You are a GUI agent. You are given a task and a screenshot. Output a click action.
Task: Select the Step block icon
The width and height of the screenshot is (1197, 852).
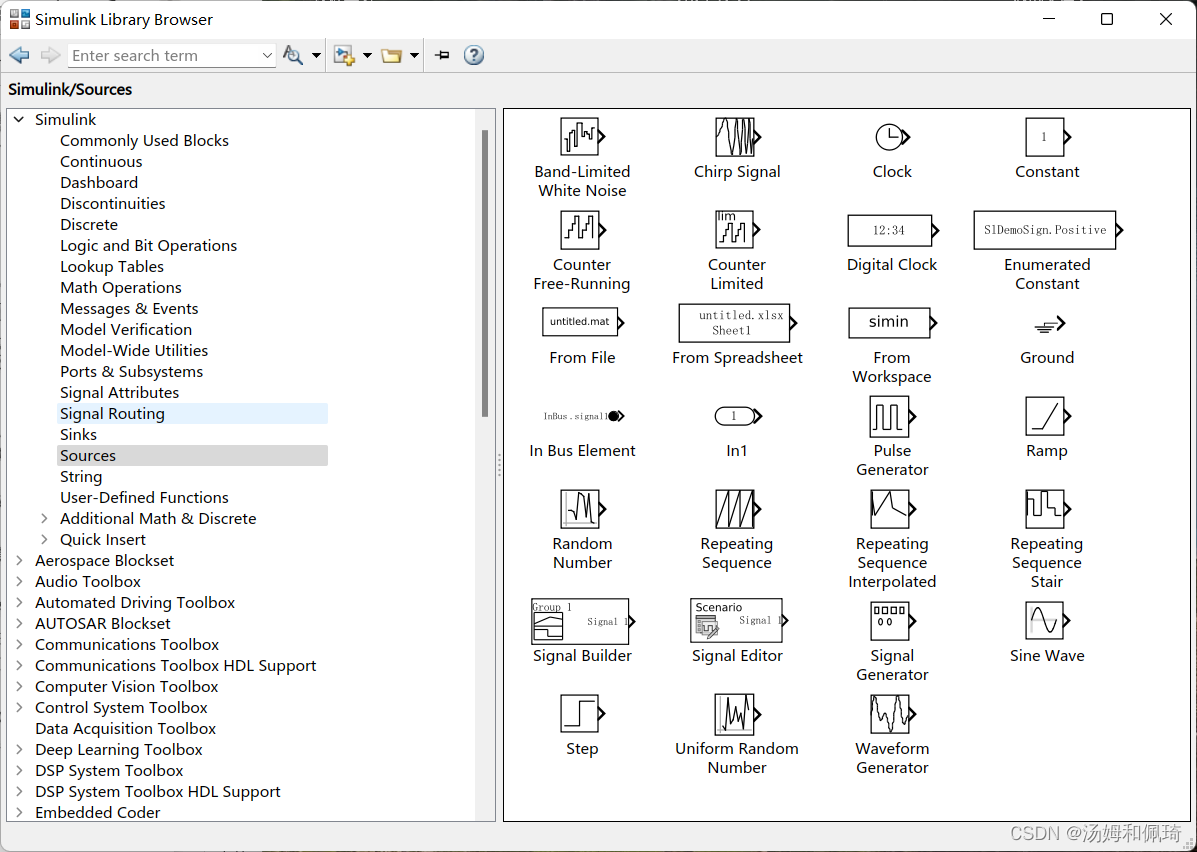point(582,714)
